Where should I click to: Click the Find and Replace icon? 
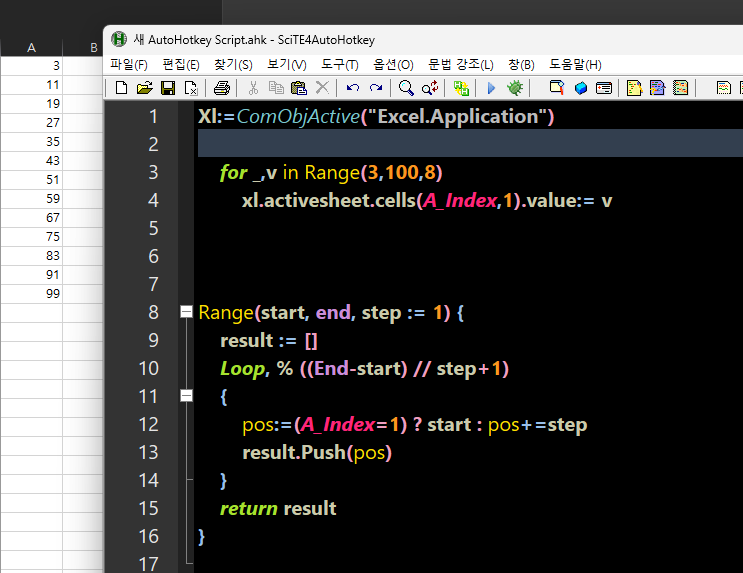[x=430, y=88]
